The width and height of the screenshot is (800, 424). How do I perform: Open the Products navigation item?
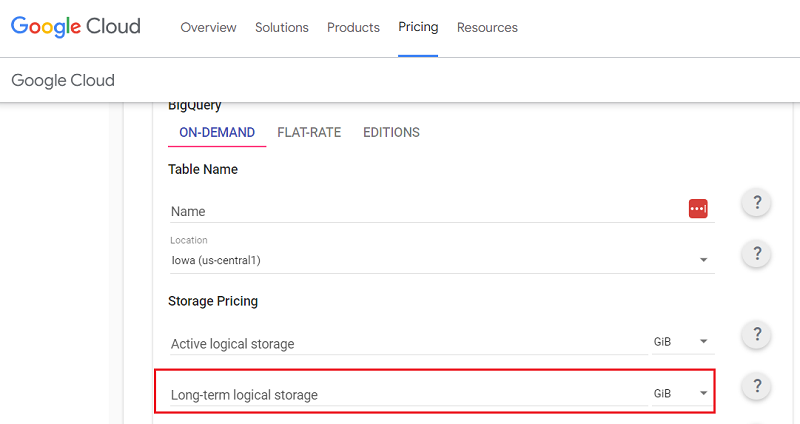pos(353,28)
